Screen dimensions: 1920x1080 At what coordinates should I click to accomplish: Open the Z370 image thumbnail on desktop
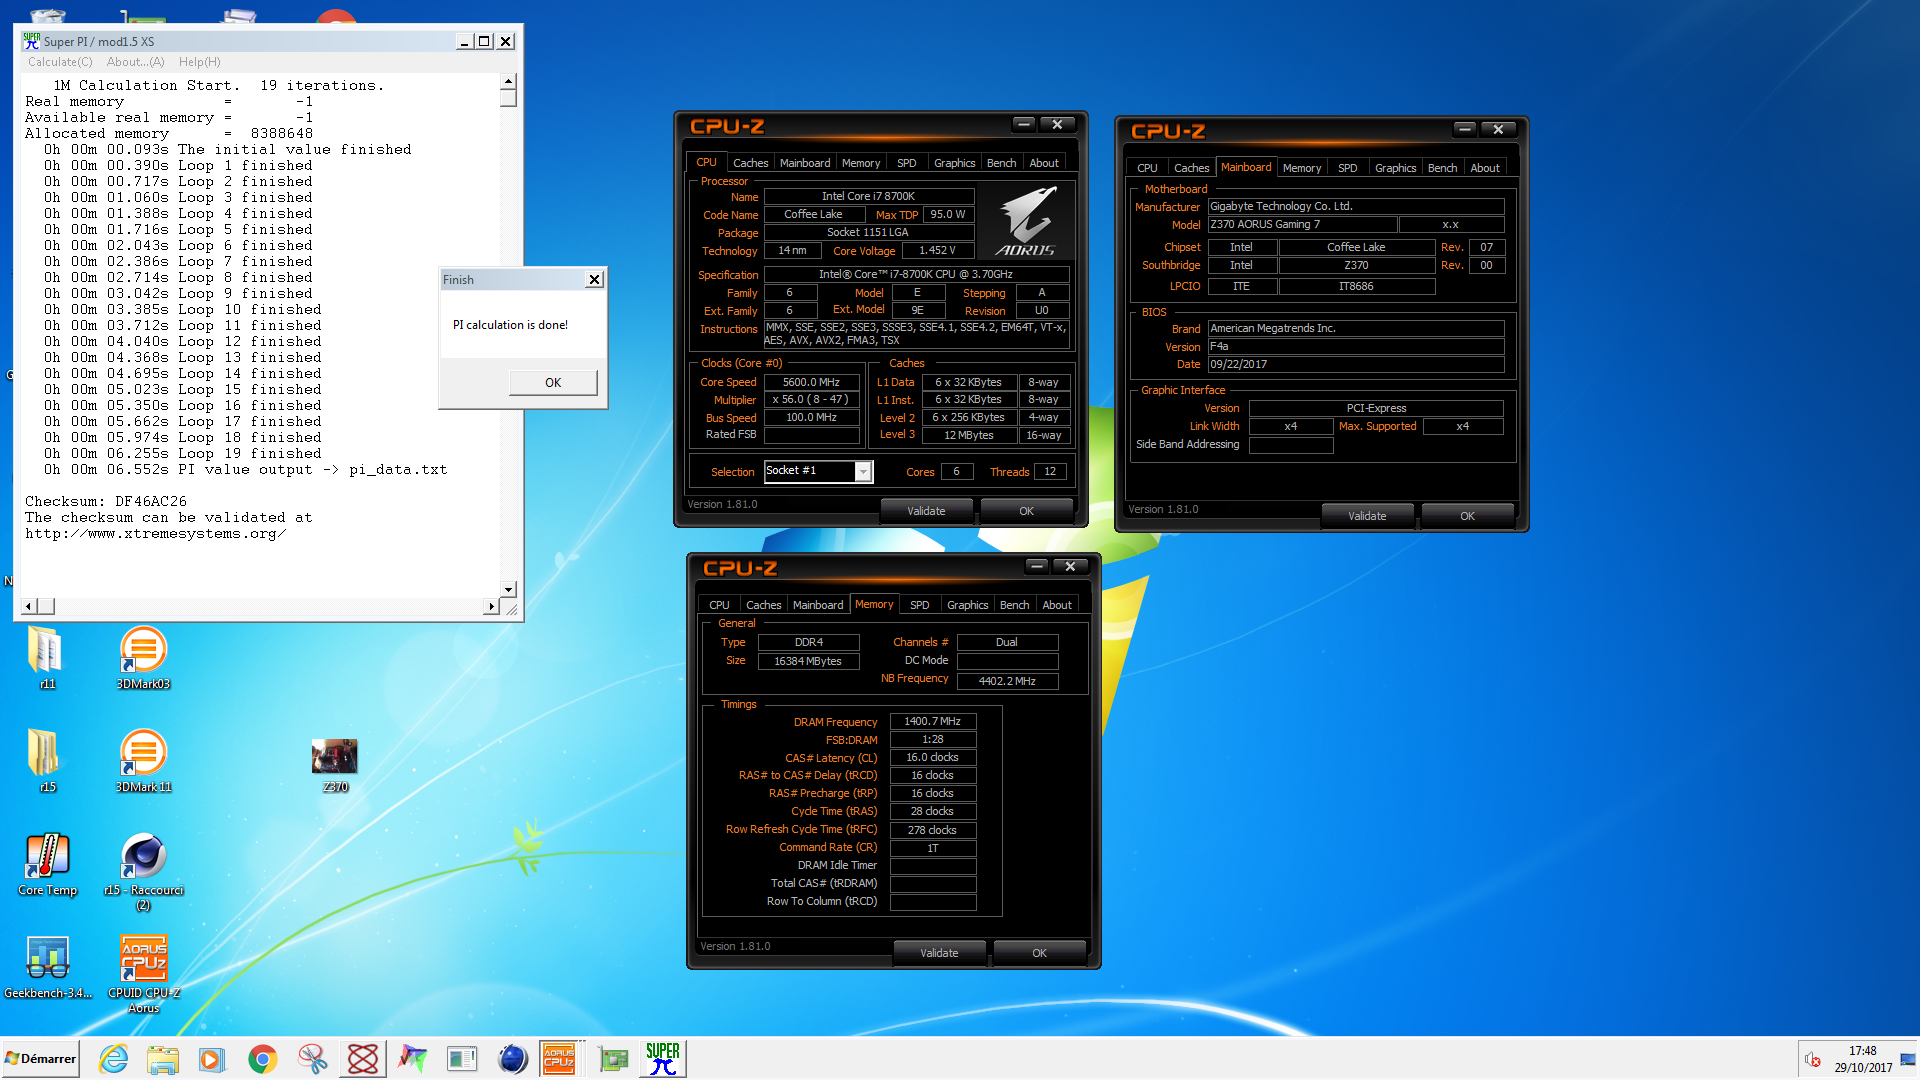point(334,765)
